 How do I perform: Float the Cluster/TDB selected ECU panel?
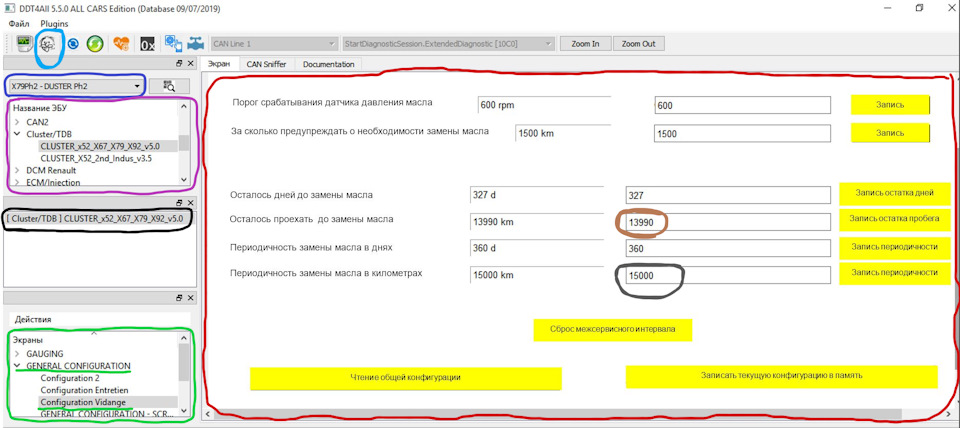(179, 203)
